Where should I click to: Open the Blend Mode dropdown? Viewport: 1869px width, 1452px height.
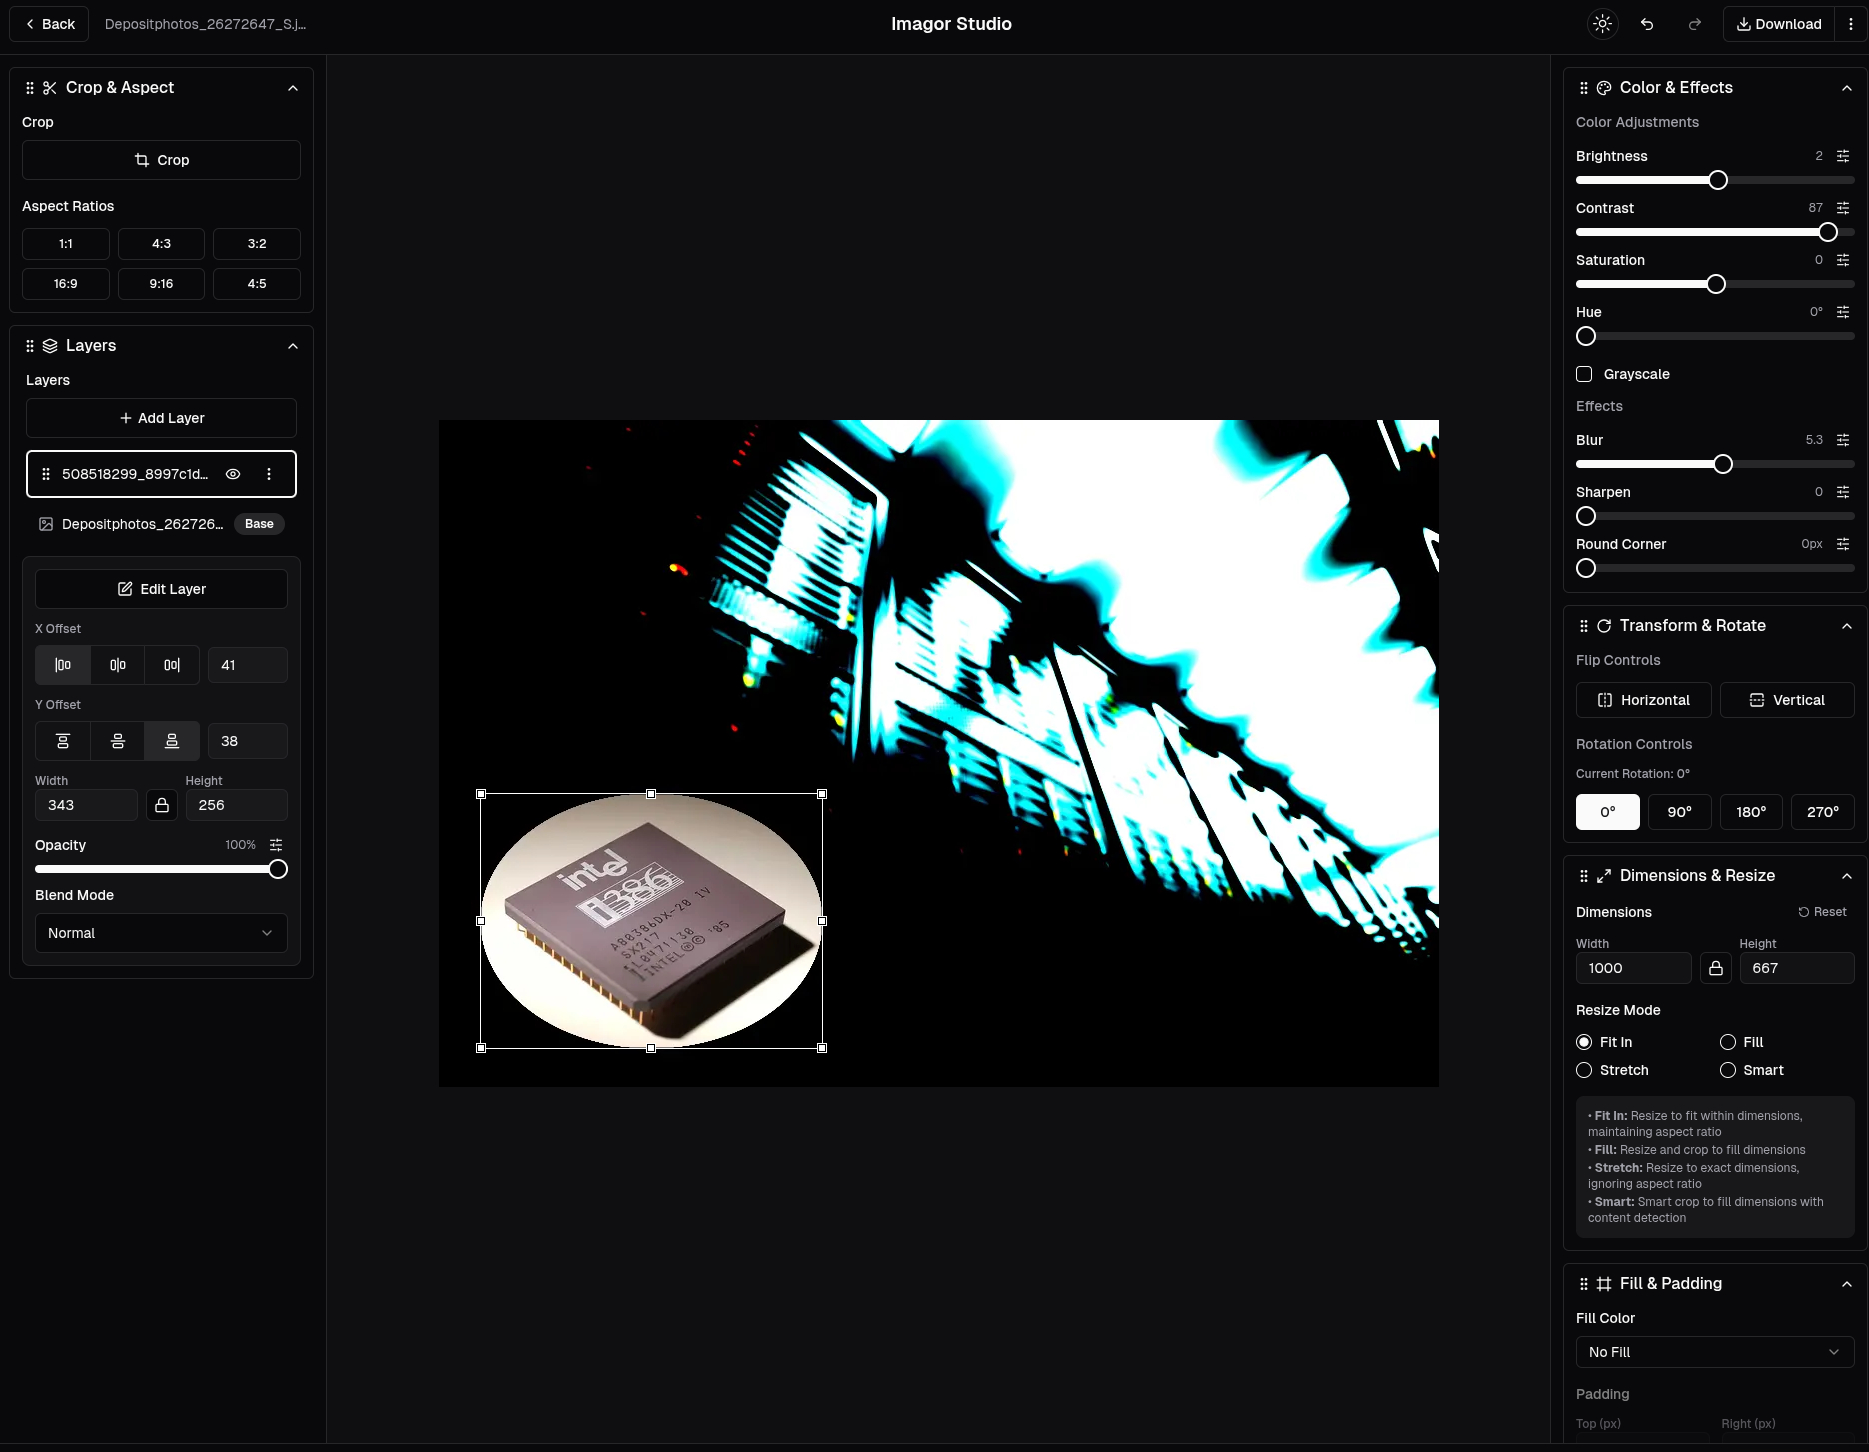click(x=161, y=933)
